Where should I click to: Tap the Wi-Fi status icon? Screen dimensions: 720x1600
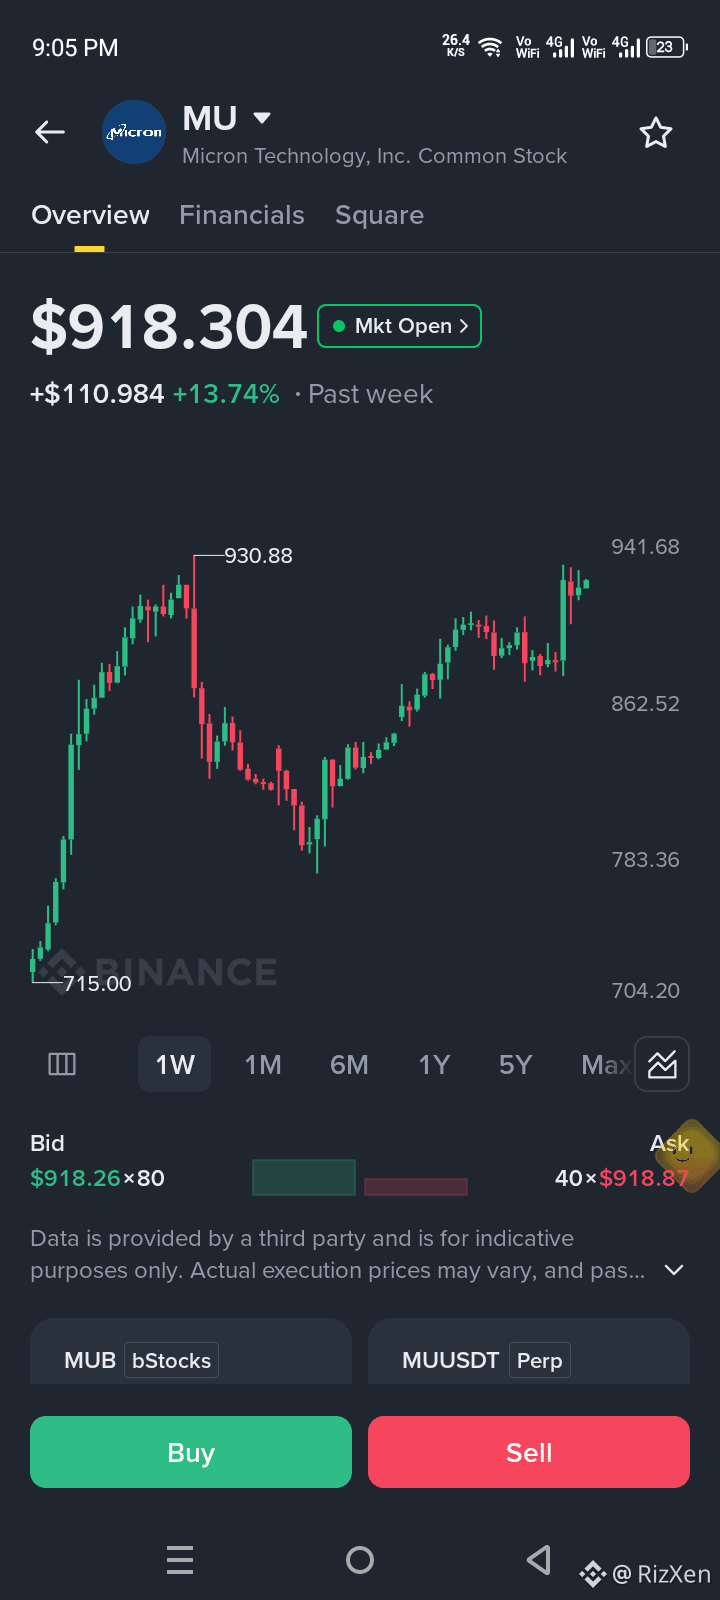490,47
